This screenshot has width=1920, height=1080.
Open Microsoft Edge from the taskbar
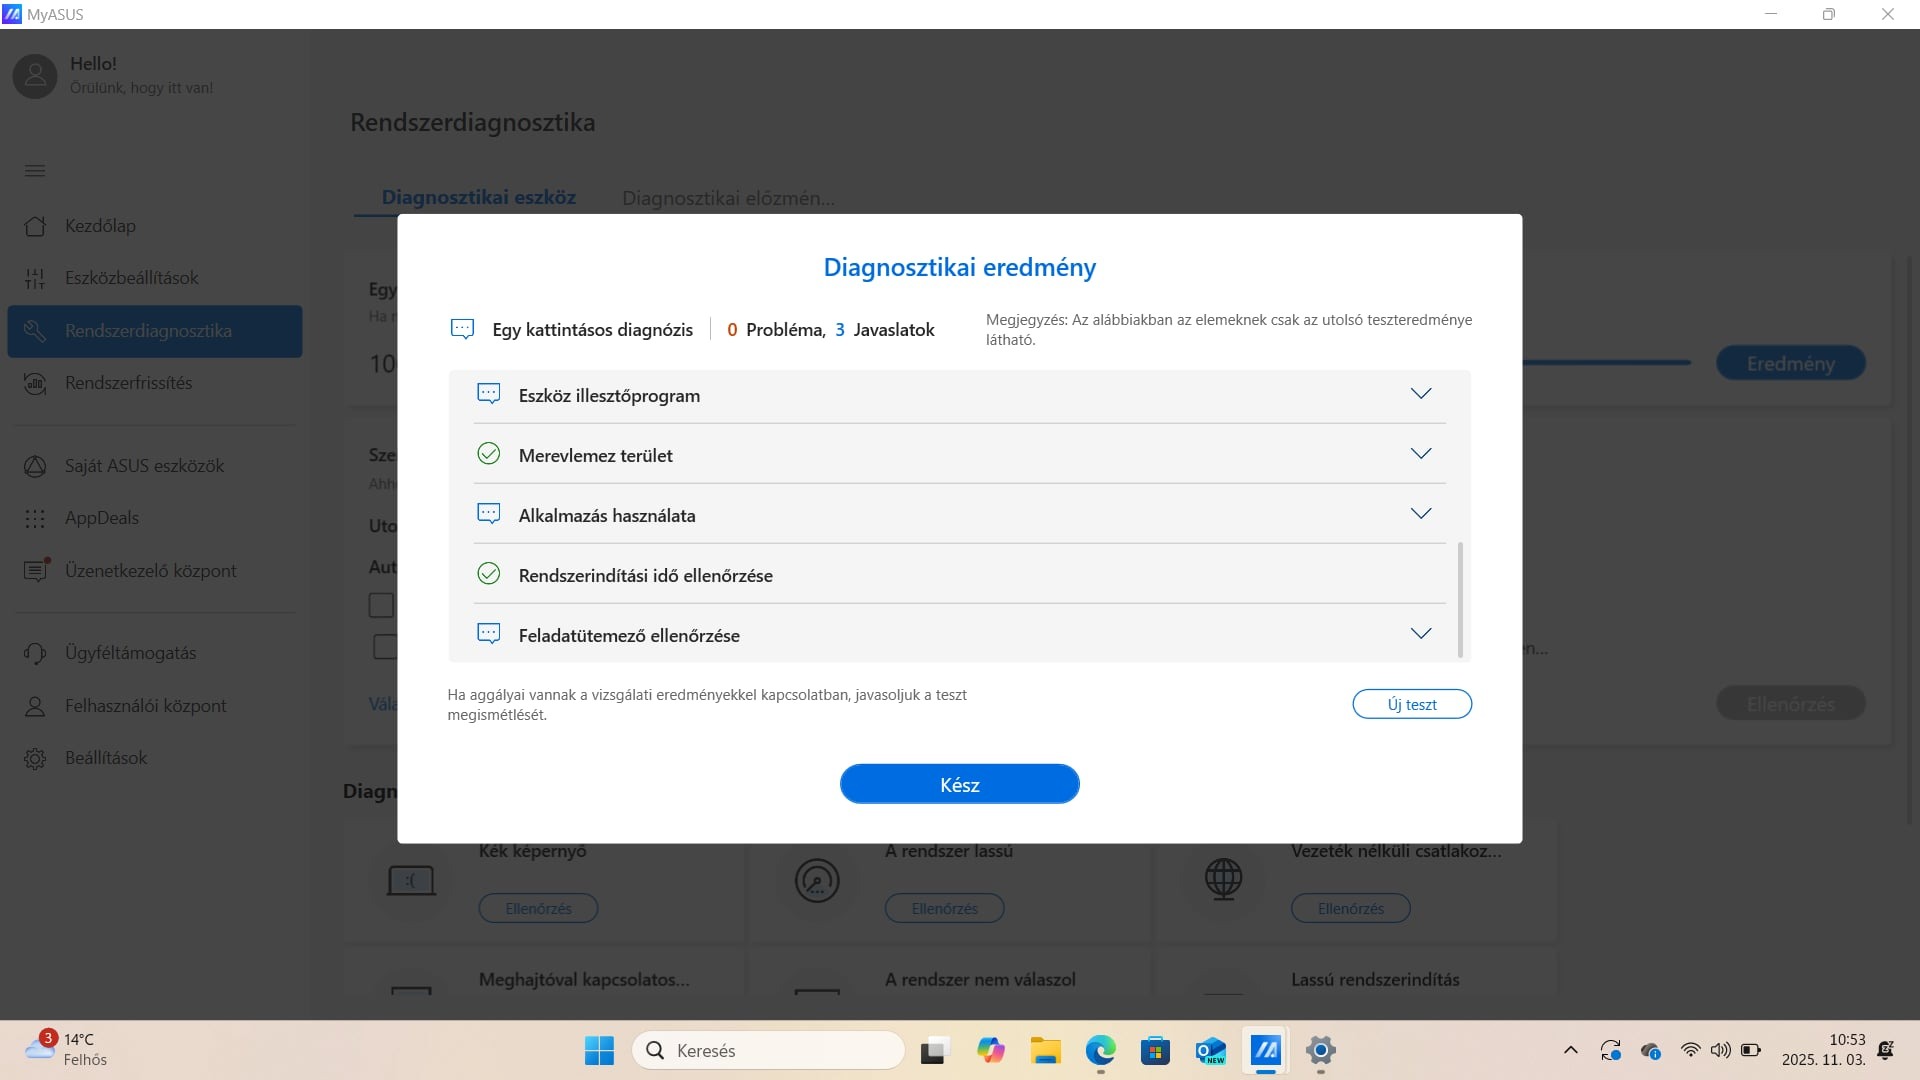coord(1100,1050)
